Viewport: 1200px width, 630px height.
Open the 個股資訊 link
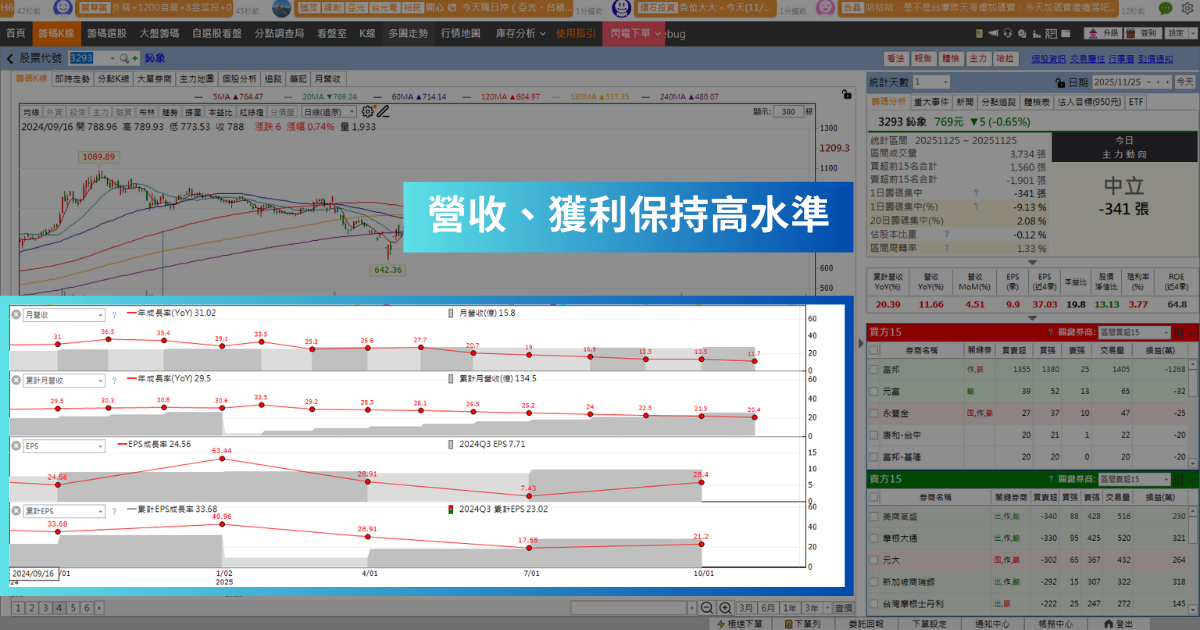click(1048, 61)
